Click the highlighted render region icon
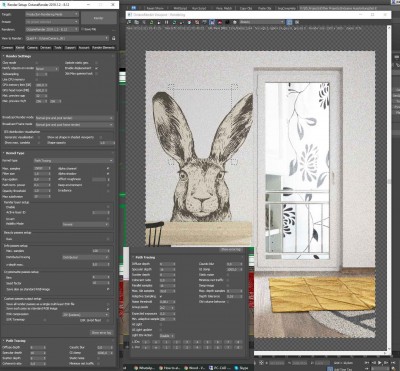Viewport: 400px width, 371px height. coord(212,22)
